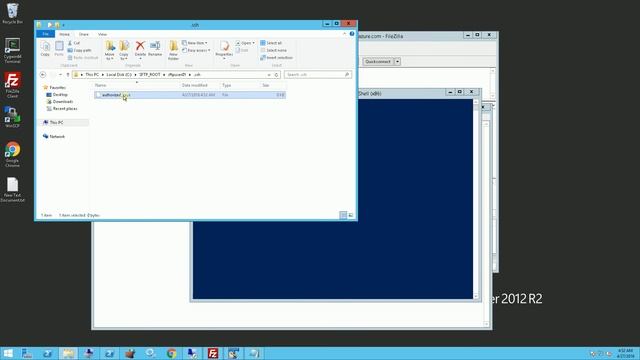
Task: Click the Back navigation arrow
Action: click(x=43, y=75)
